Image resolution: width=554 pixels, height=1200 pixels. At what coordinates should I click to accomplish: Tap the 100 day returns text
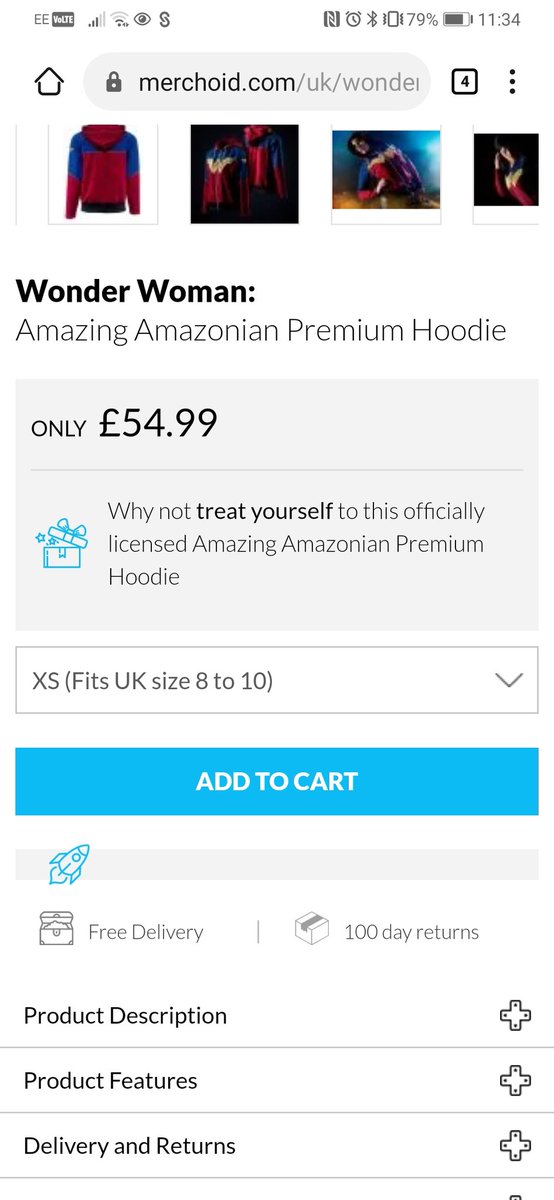pos(411,932)
